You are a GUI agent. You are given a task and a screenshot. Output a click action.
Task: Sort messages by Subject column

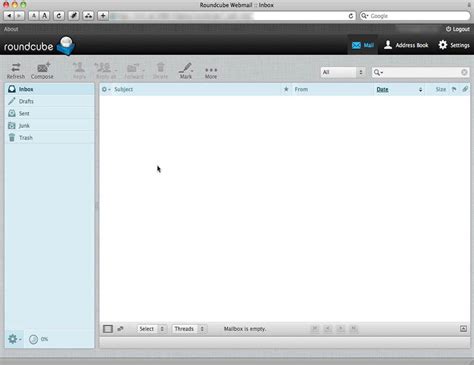pos(124,89)
